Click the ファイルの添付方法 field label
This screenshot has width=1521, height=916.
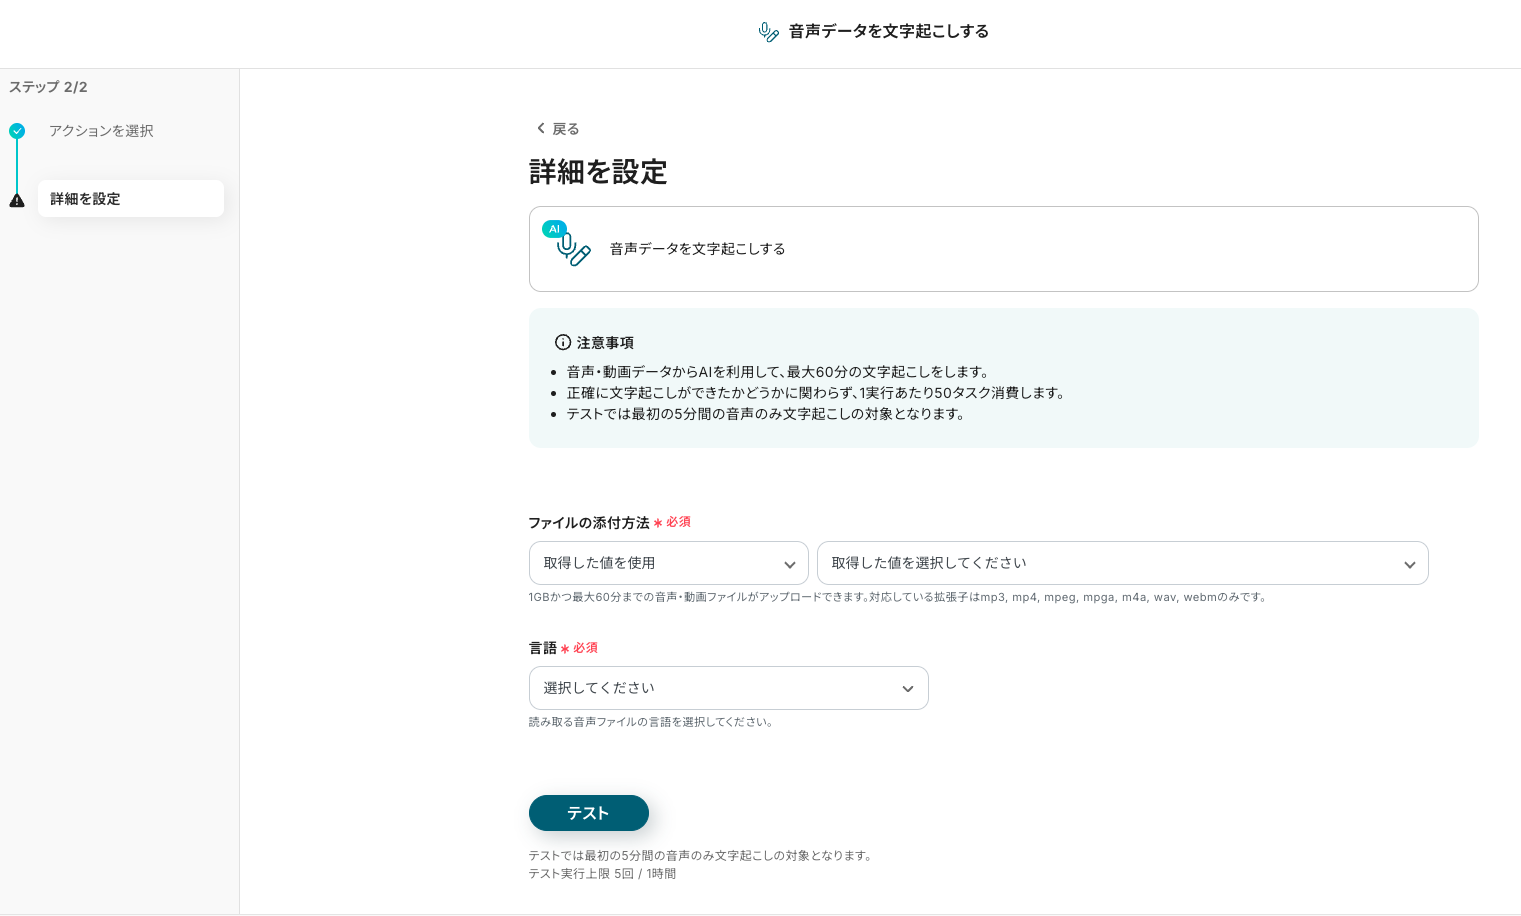coord(588,523)
